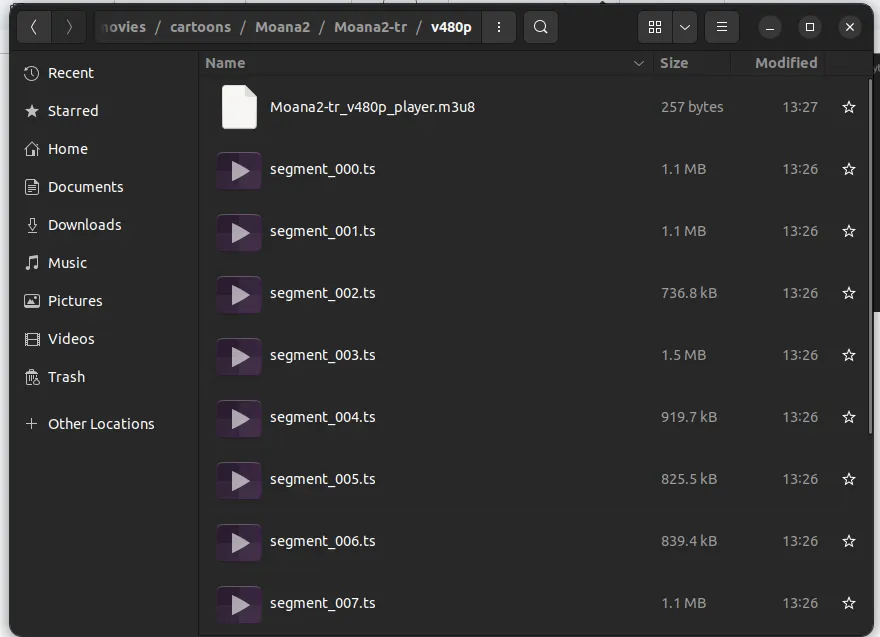880x637 pixels.
Task: Click the segment_005.ts play icon
Action: coord(239,480)
